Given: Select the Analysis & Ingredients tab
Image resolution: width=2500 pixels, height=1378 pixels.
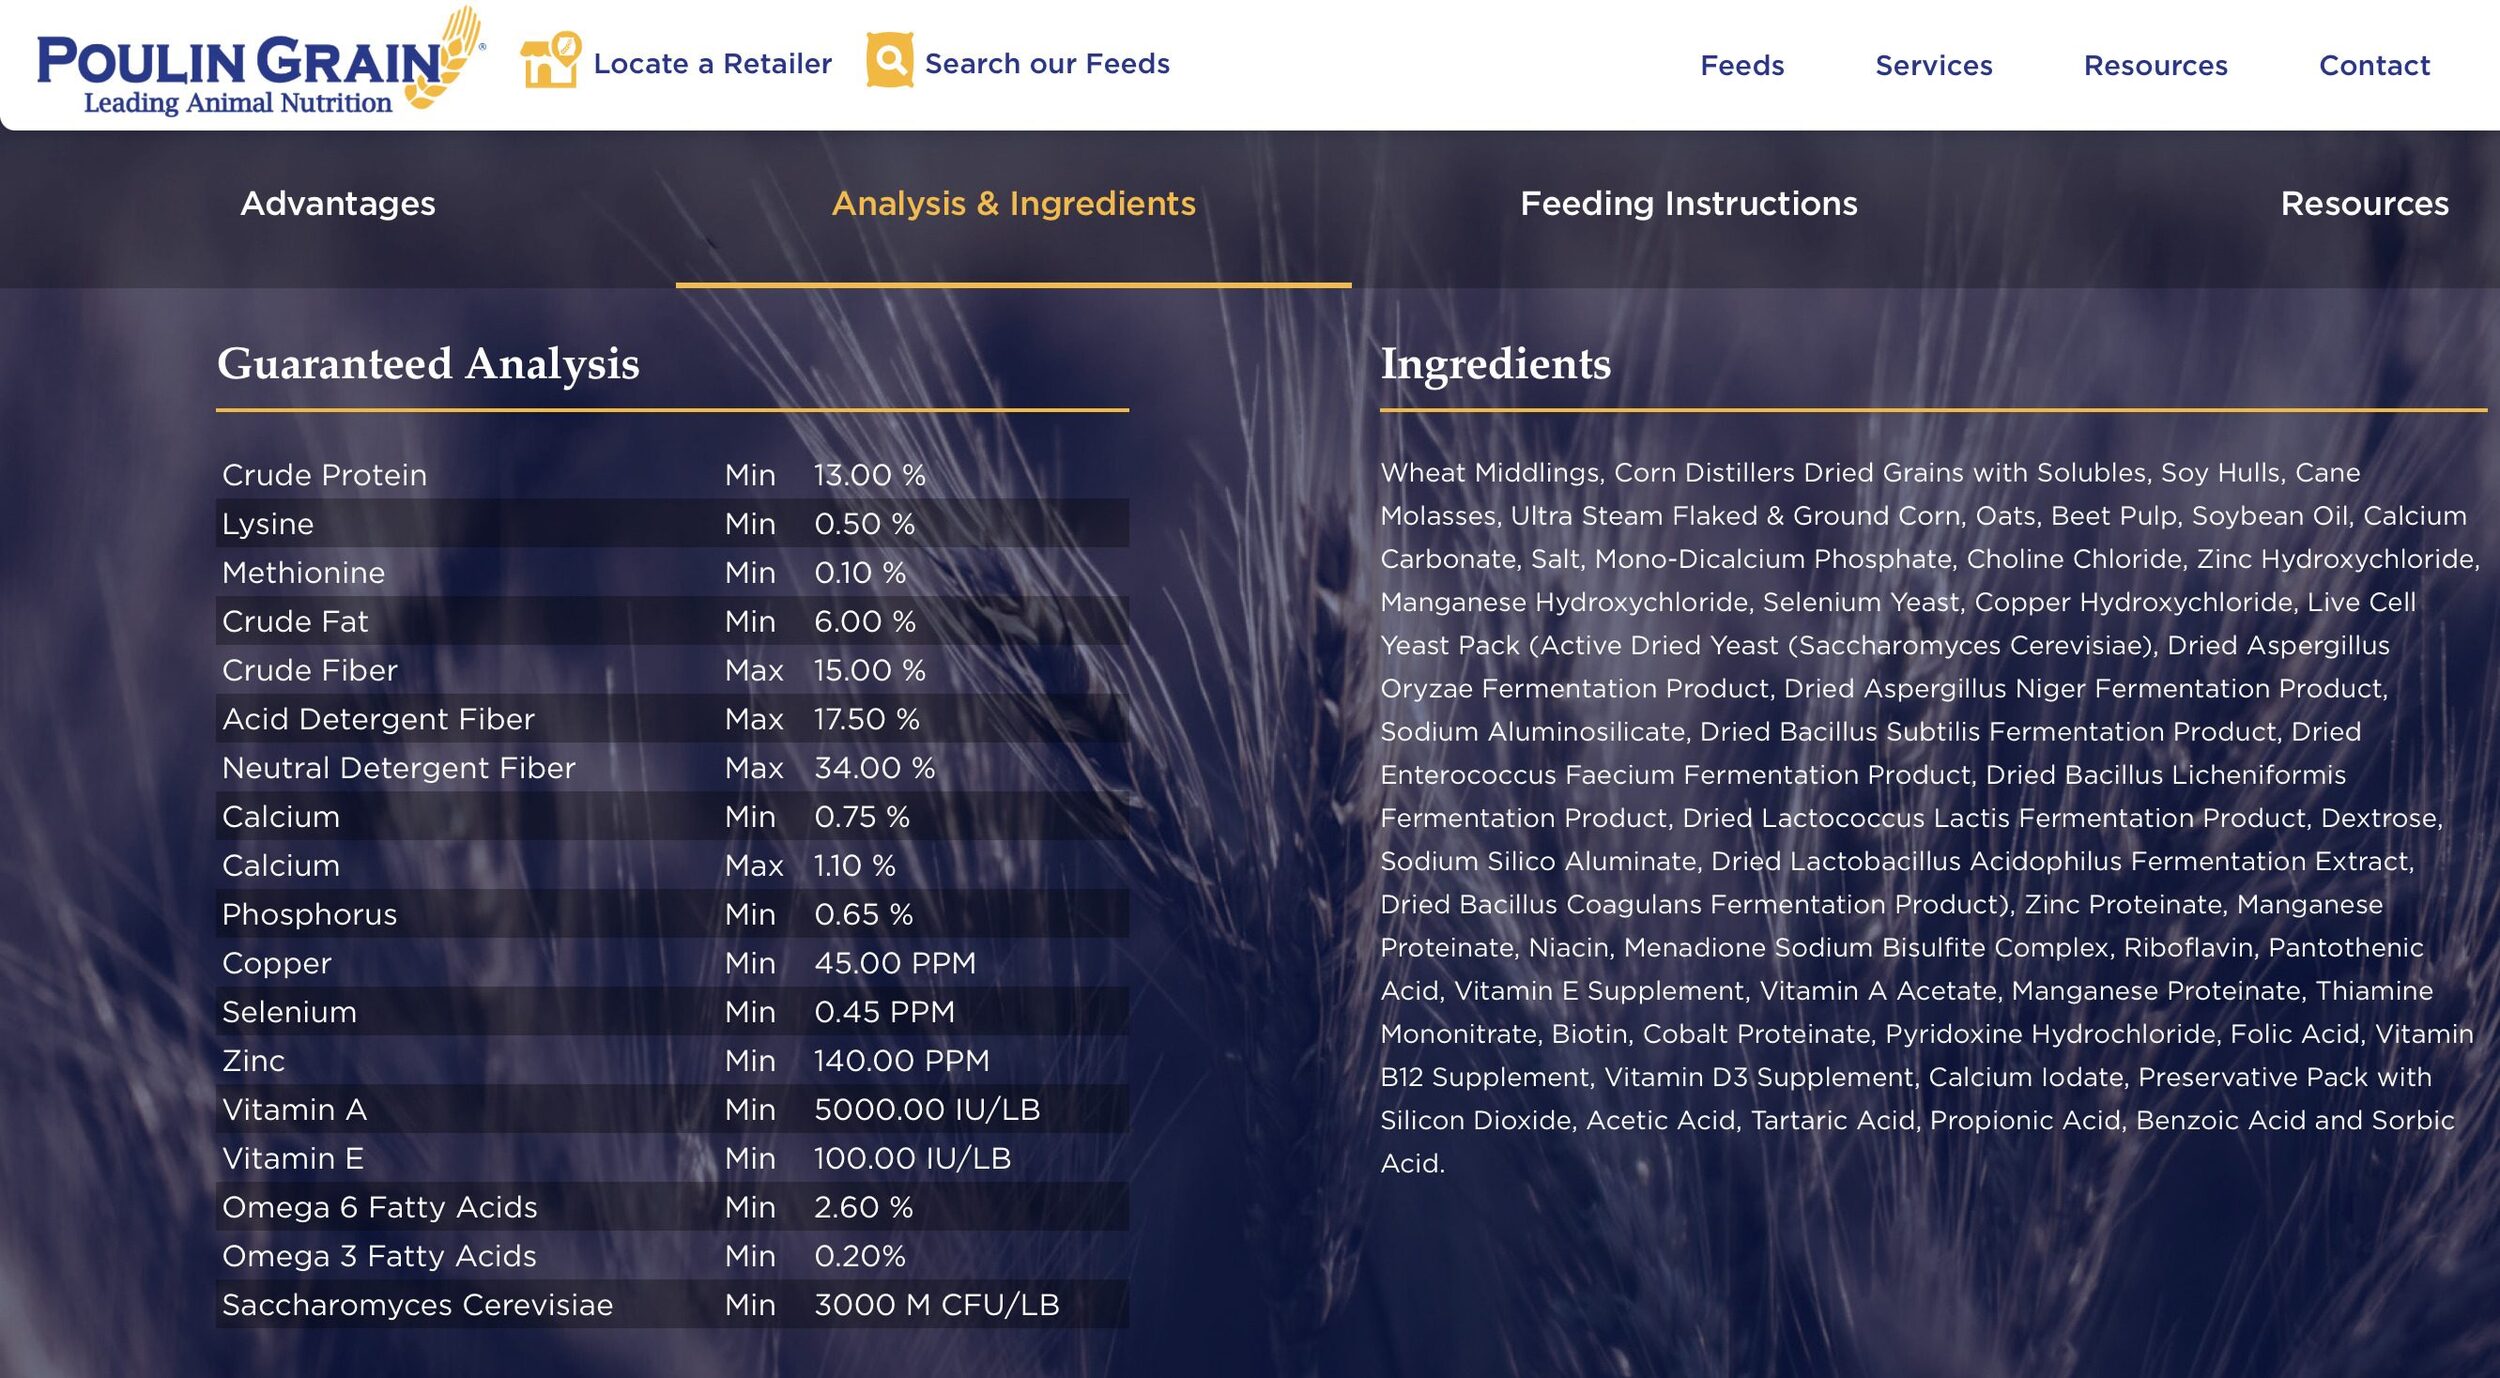Looking at the screenshot, I should pyautogui.click(x=1013, y=204).
